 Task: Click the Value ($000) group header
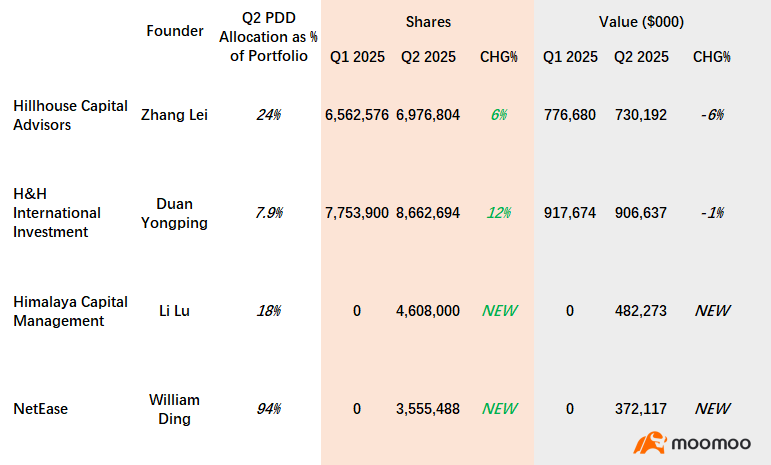pyautogui.click(x=641, y=22)
